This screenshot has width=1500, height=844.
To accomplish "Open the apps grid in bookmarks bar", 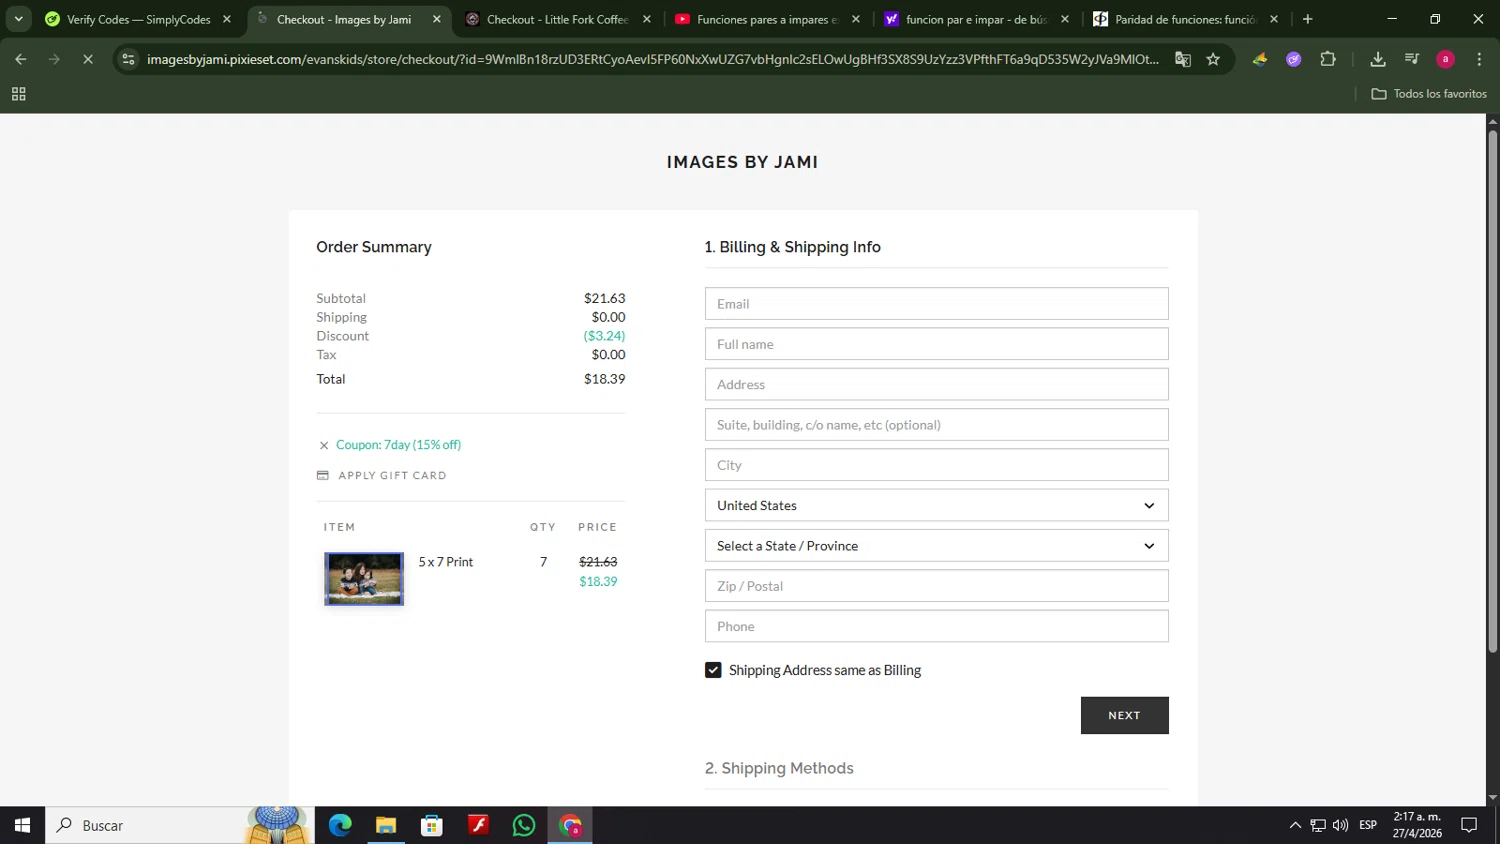I will pyautogui.click(x=18, y=94).
